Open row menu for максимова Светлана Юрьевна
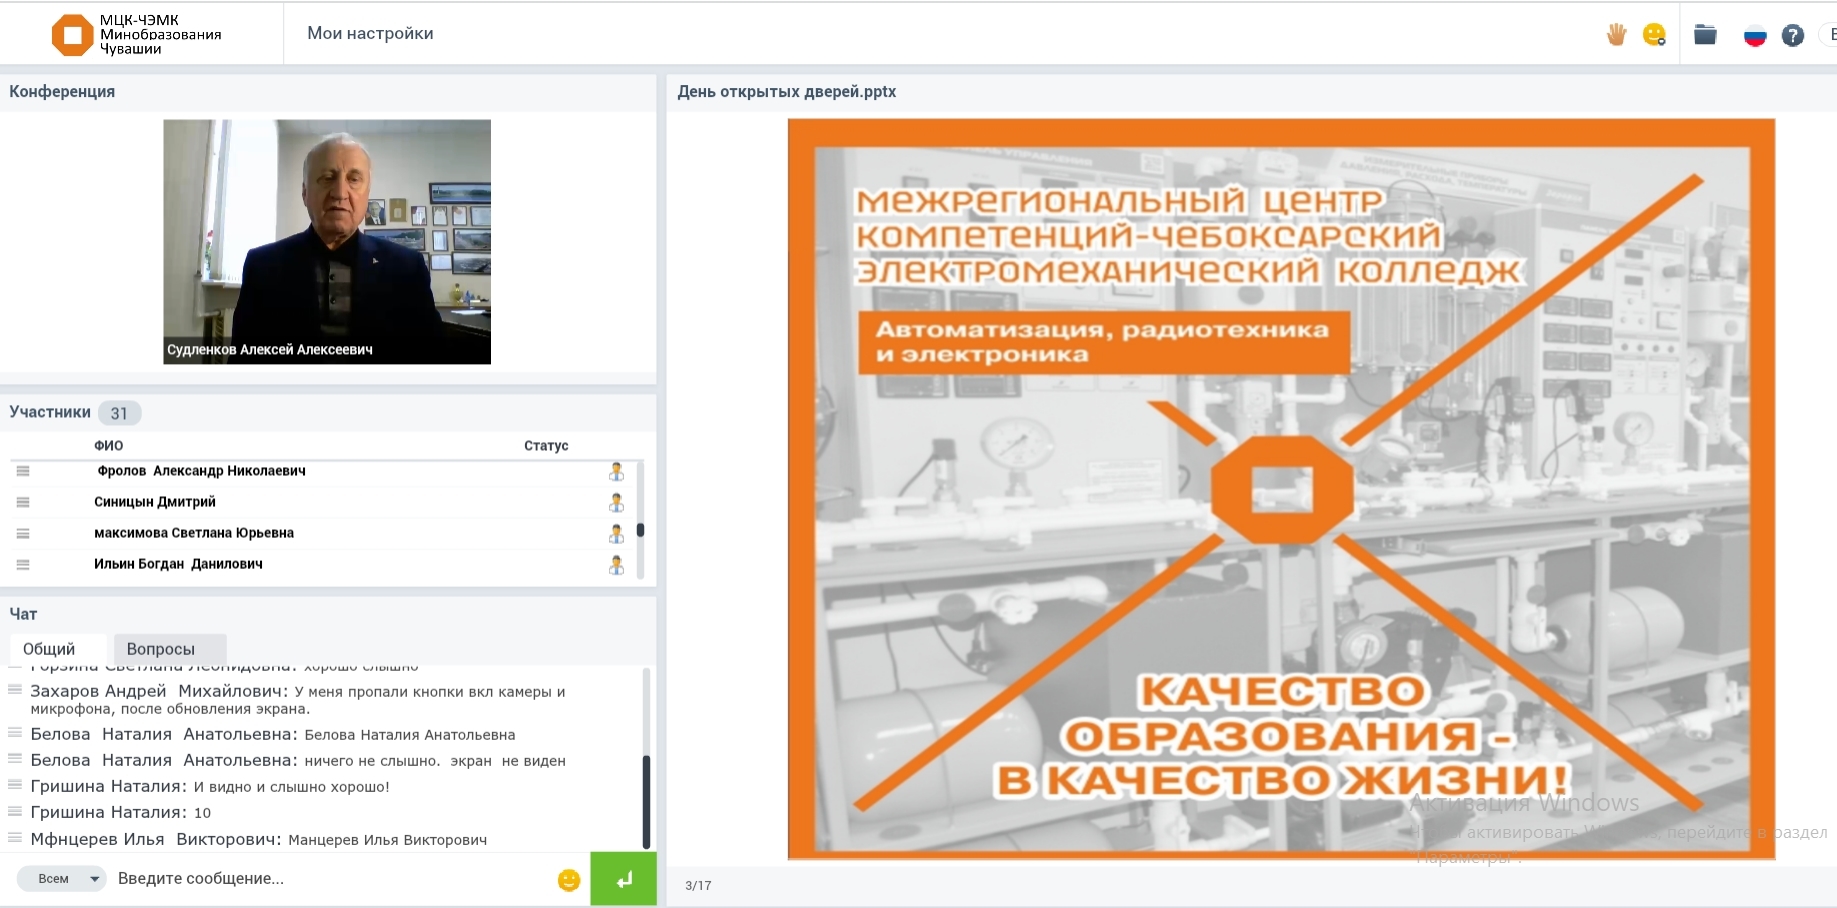This screenshot has height=908, width=1837. 23,533
